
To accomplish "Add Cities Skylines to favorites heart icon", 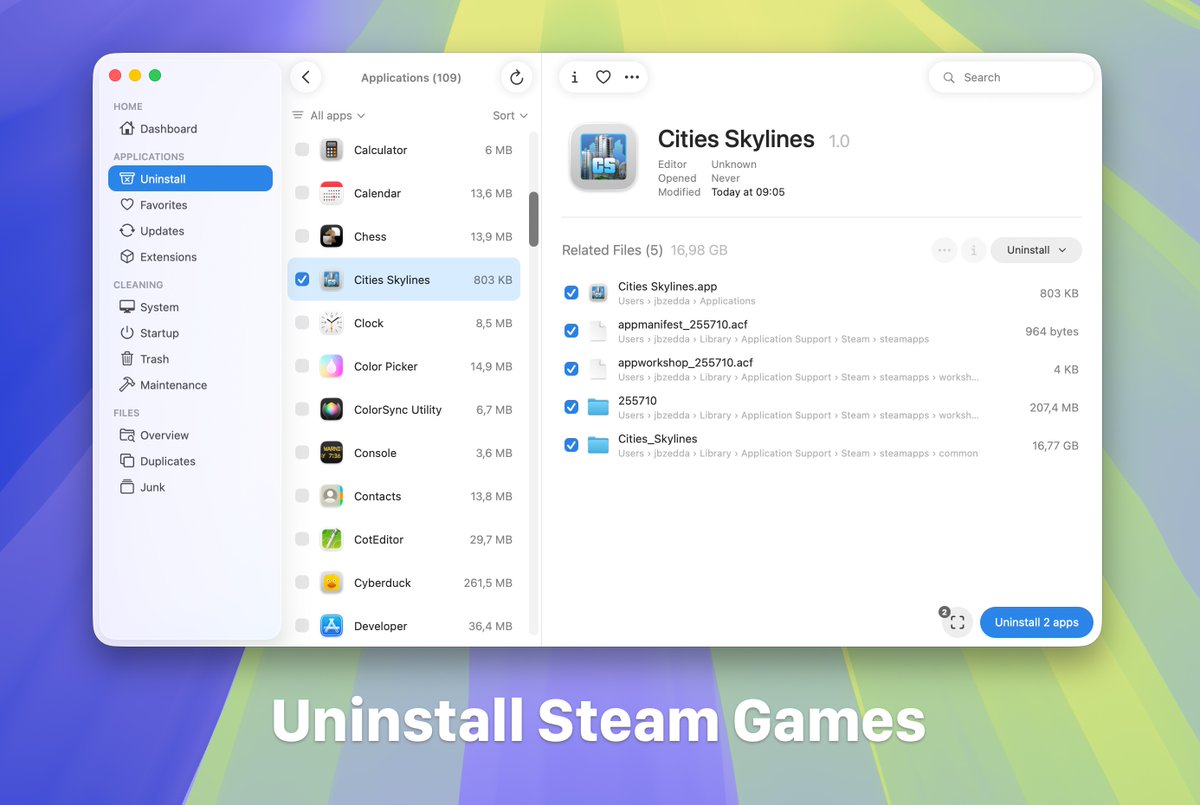I will pyautogui.click(x=603, y=77).
